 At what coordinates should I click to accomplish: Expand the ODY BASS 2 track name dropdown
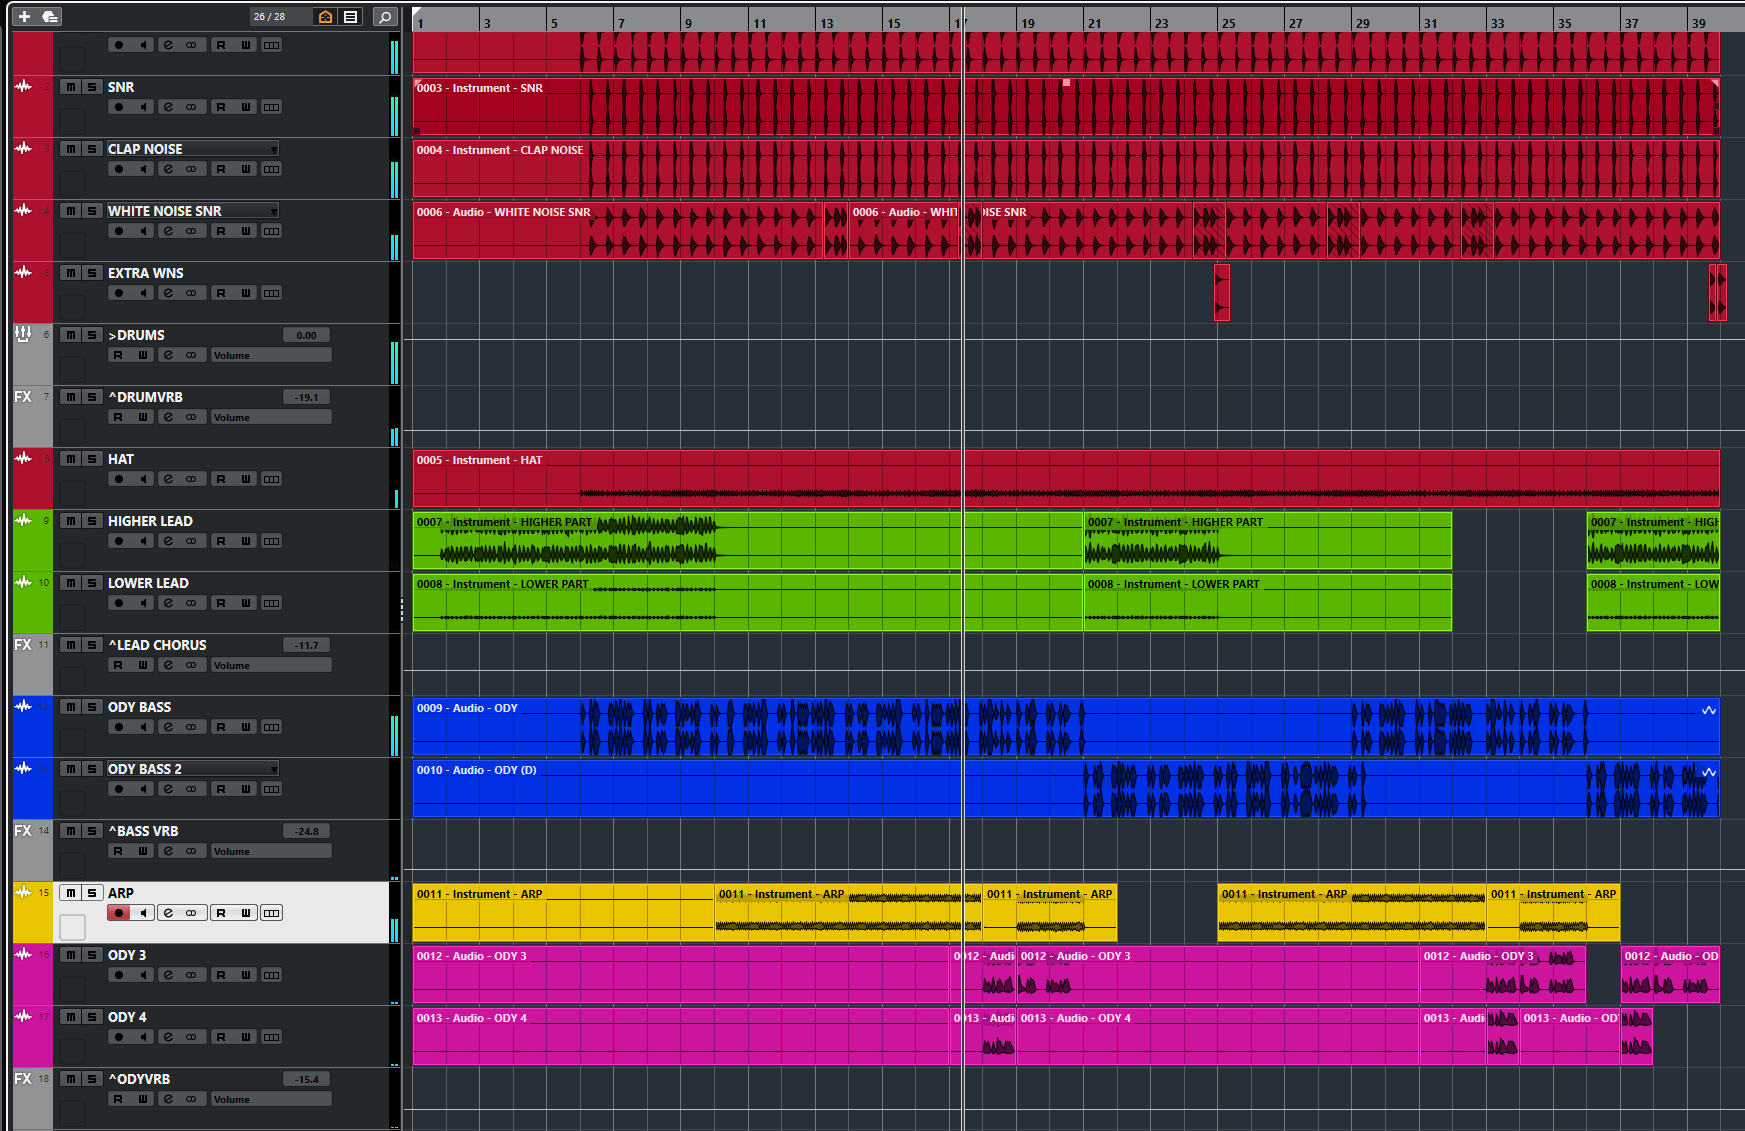(x=274, y=769)
